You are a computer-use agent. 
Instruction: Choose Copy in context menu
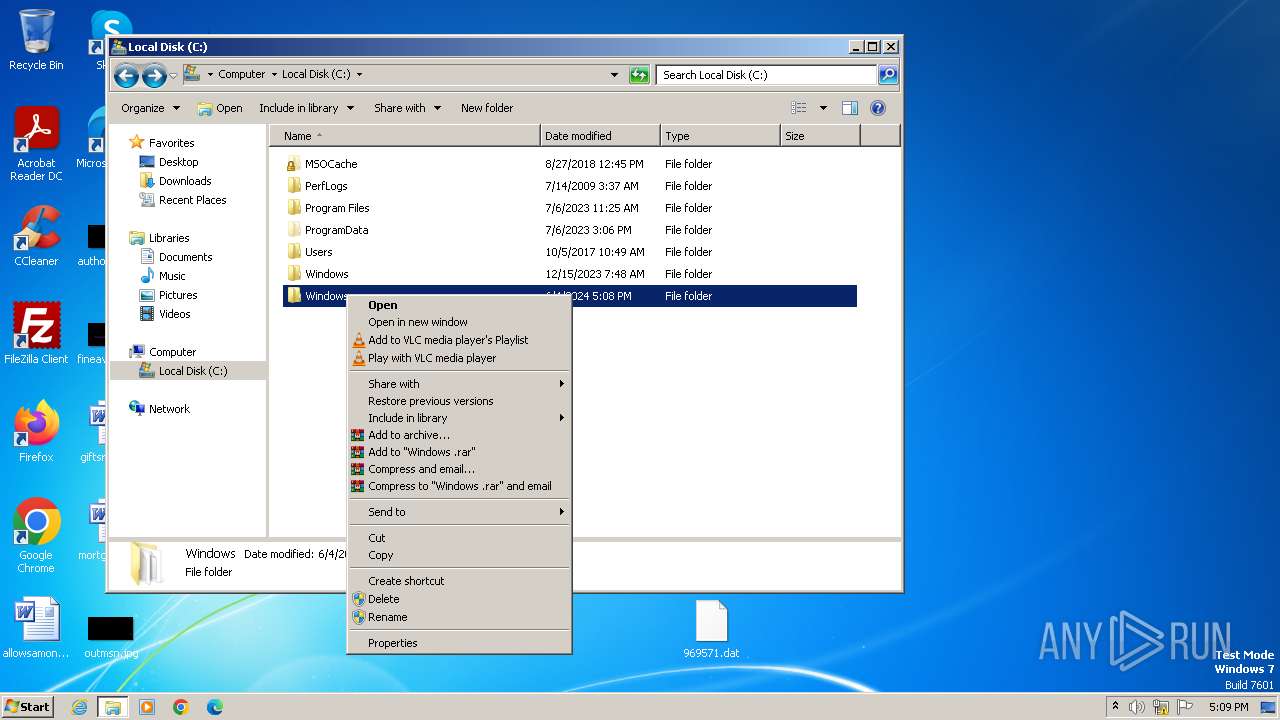[459, 555]
